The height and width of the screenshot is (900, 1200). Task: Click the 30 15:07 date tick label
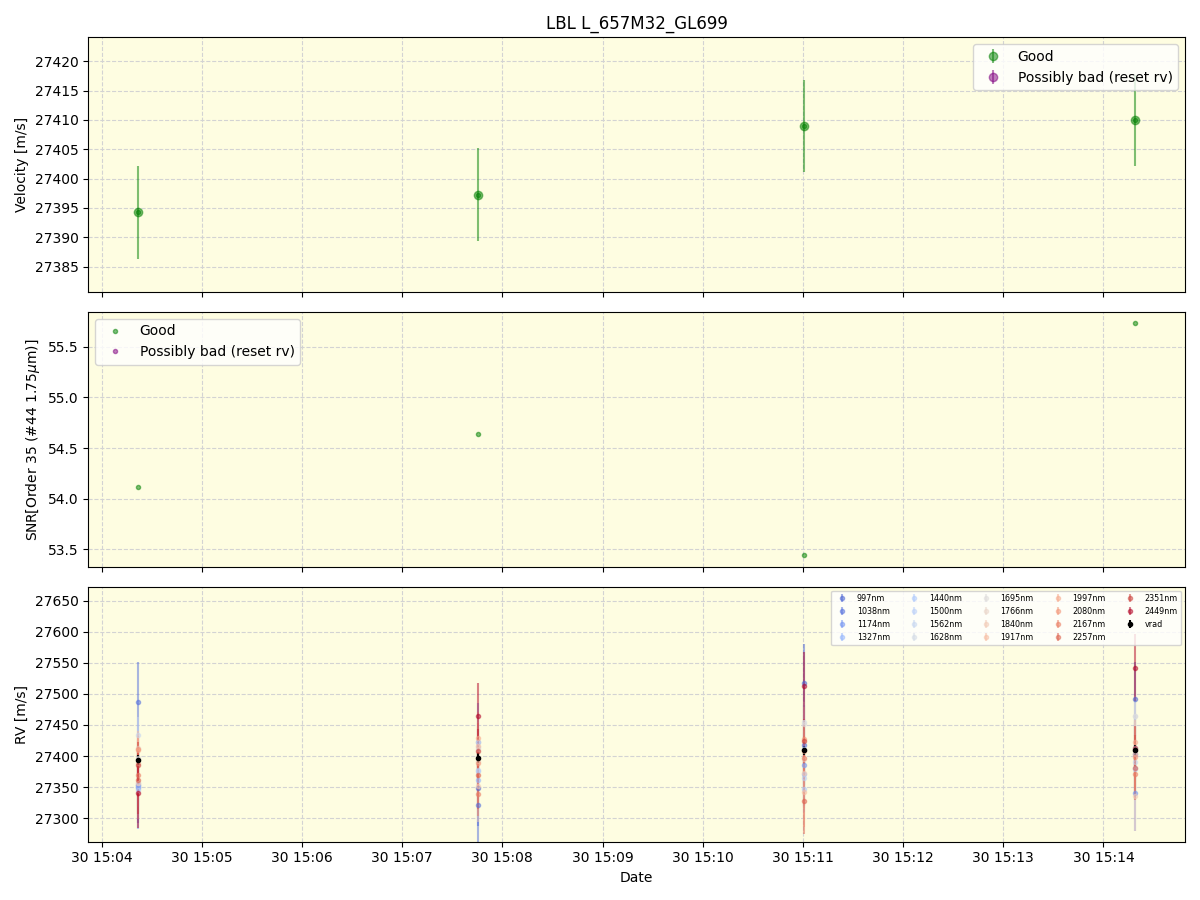402,858
